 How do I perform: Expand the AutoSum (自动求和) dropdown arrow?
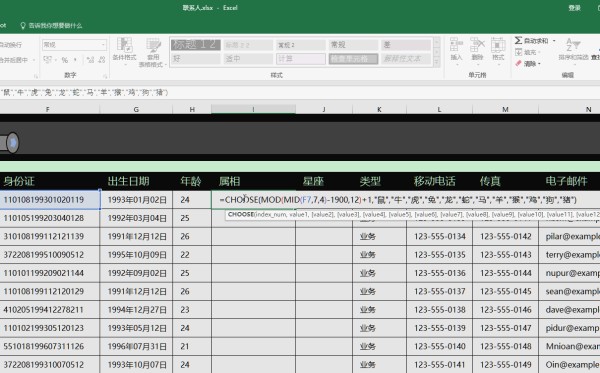(554, 41)
